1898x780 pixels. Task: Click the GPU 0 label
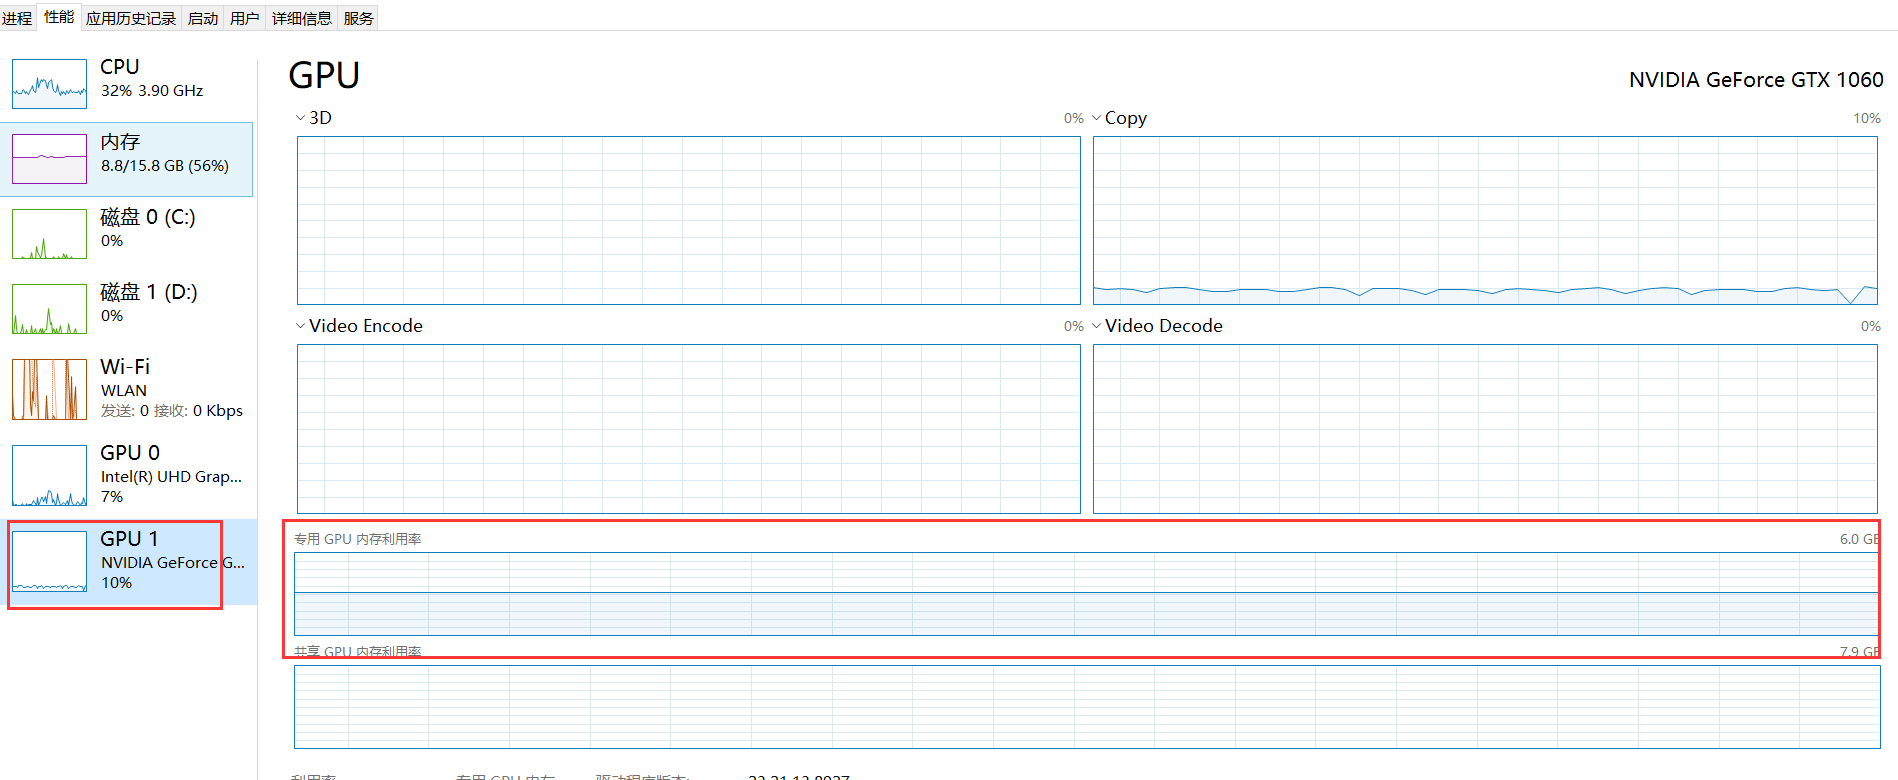(x=130, y=453)
